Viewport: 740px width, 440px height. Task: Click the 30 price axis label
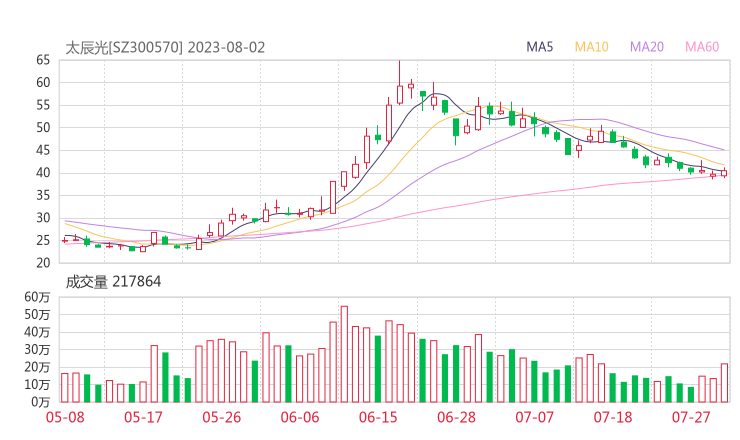[43, 218]
